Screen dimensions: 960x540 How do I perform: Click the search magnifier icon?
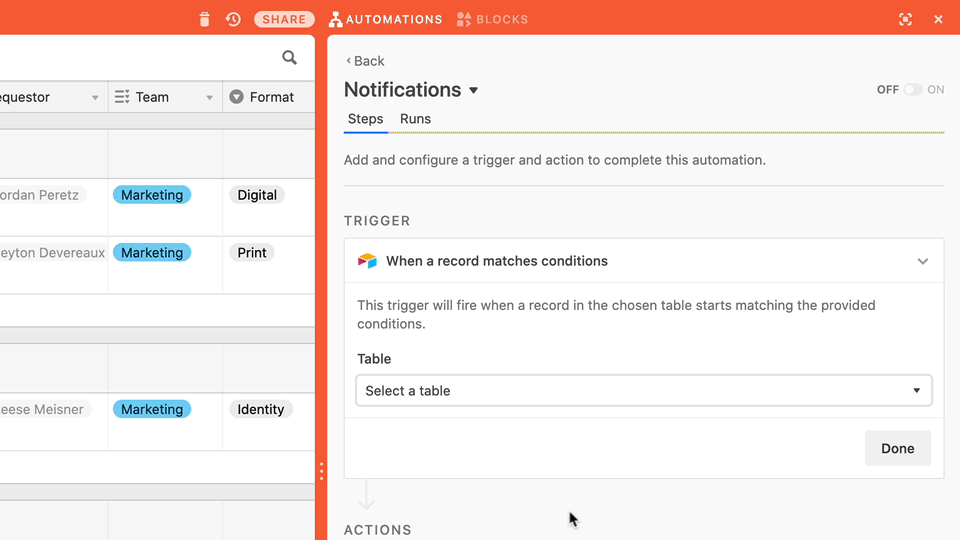click(290, 58)
